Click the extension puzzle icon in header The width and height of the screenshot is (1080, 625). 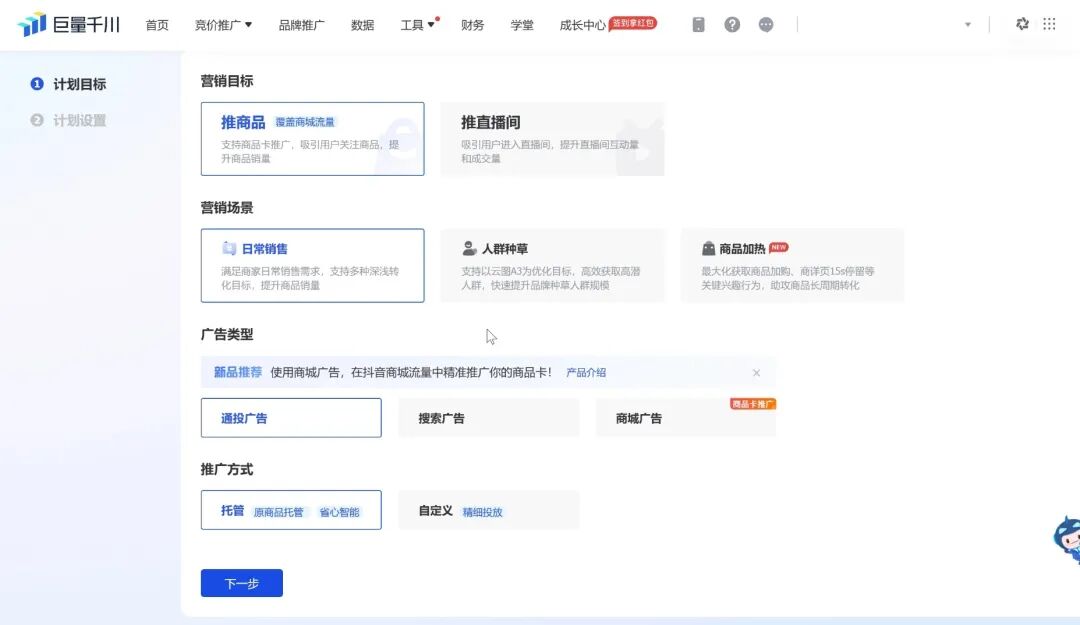1022,24
